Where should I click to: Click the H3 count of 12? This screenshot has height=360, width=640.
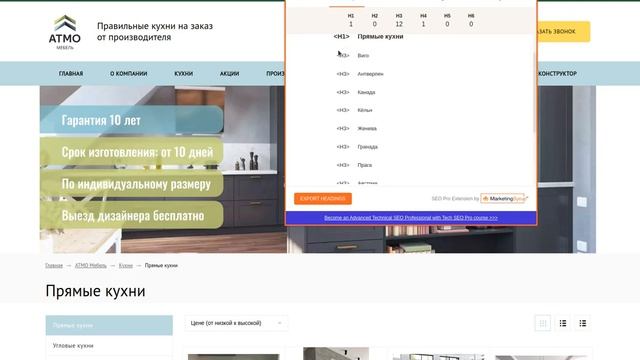(x=399, y=24)
